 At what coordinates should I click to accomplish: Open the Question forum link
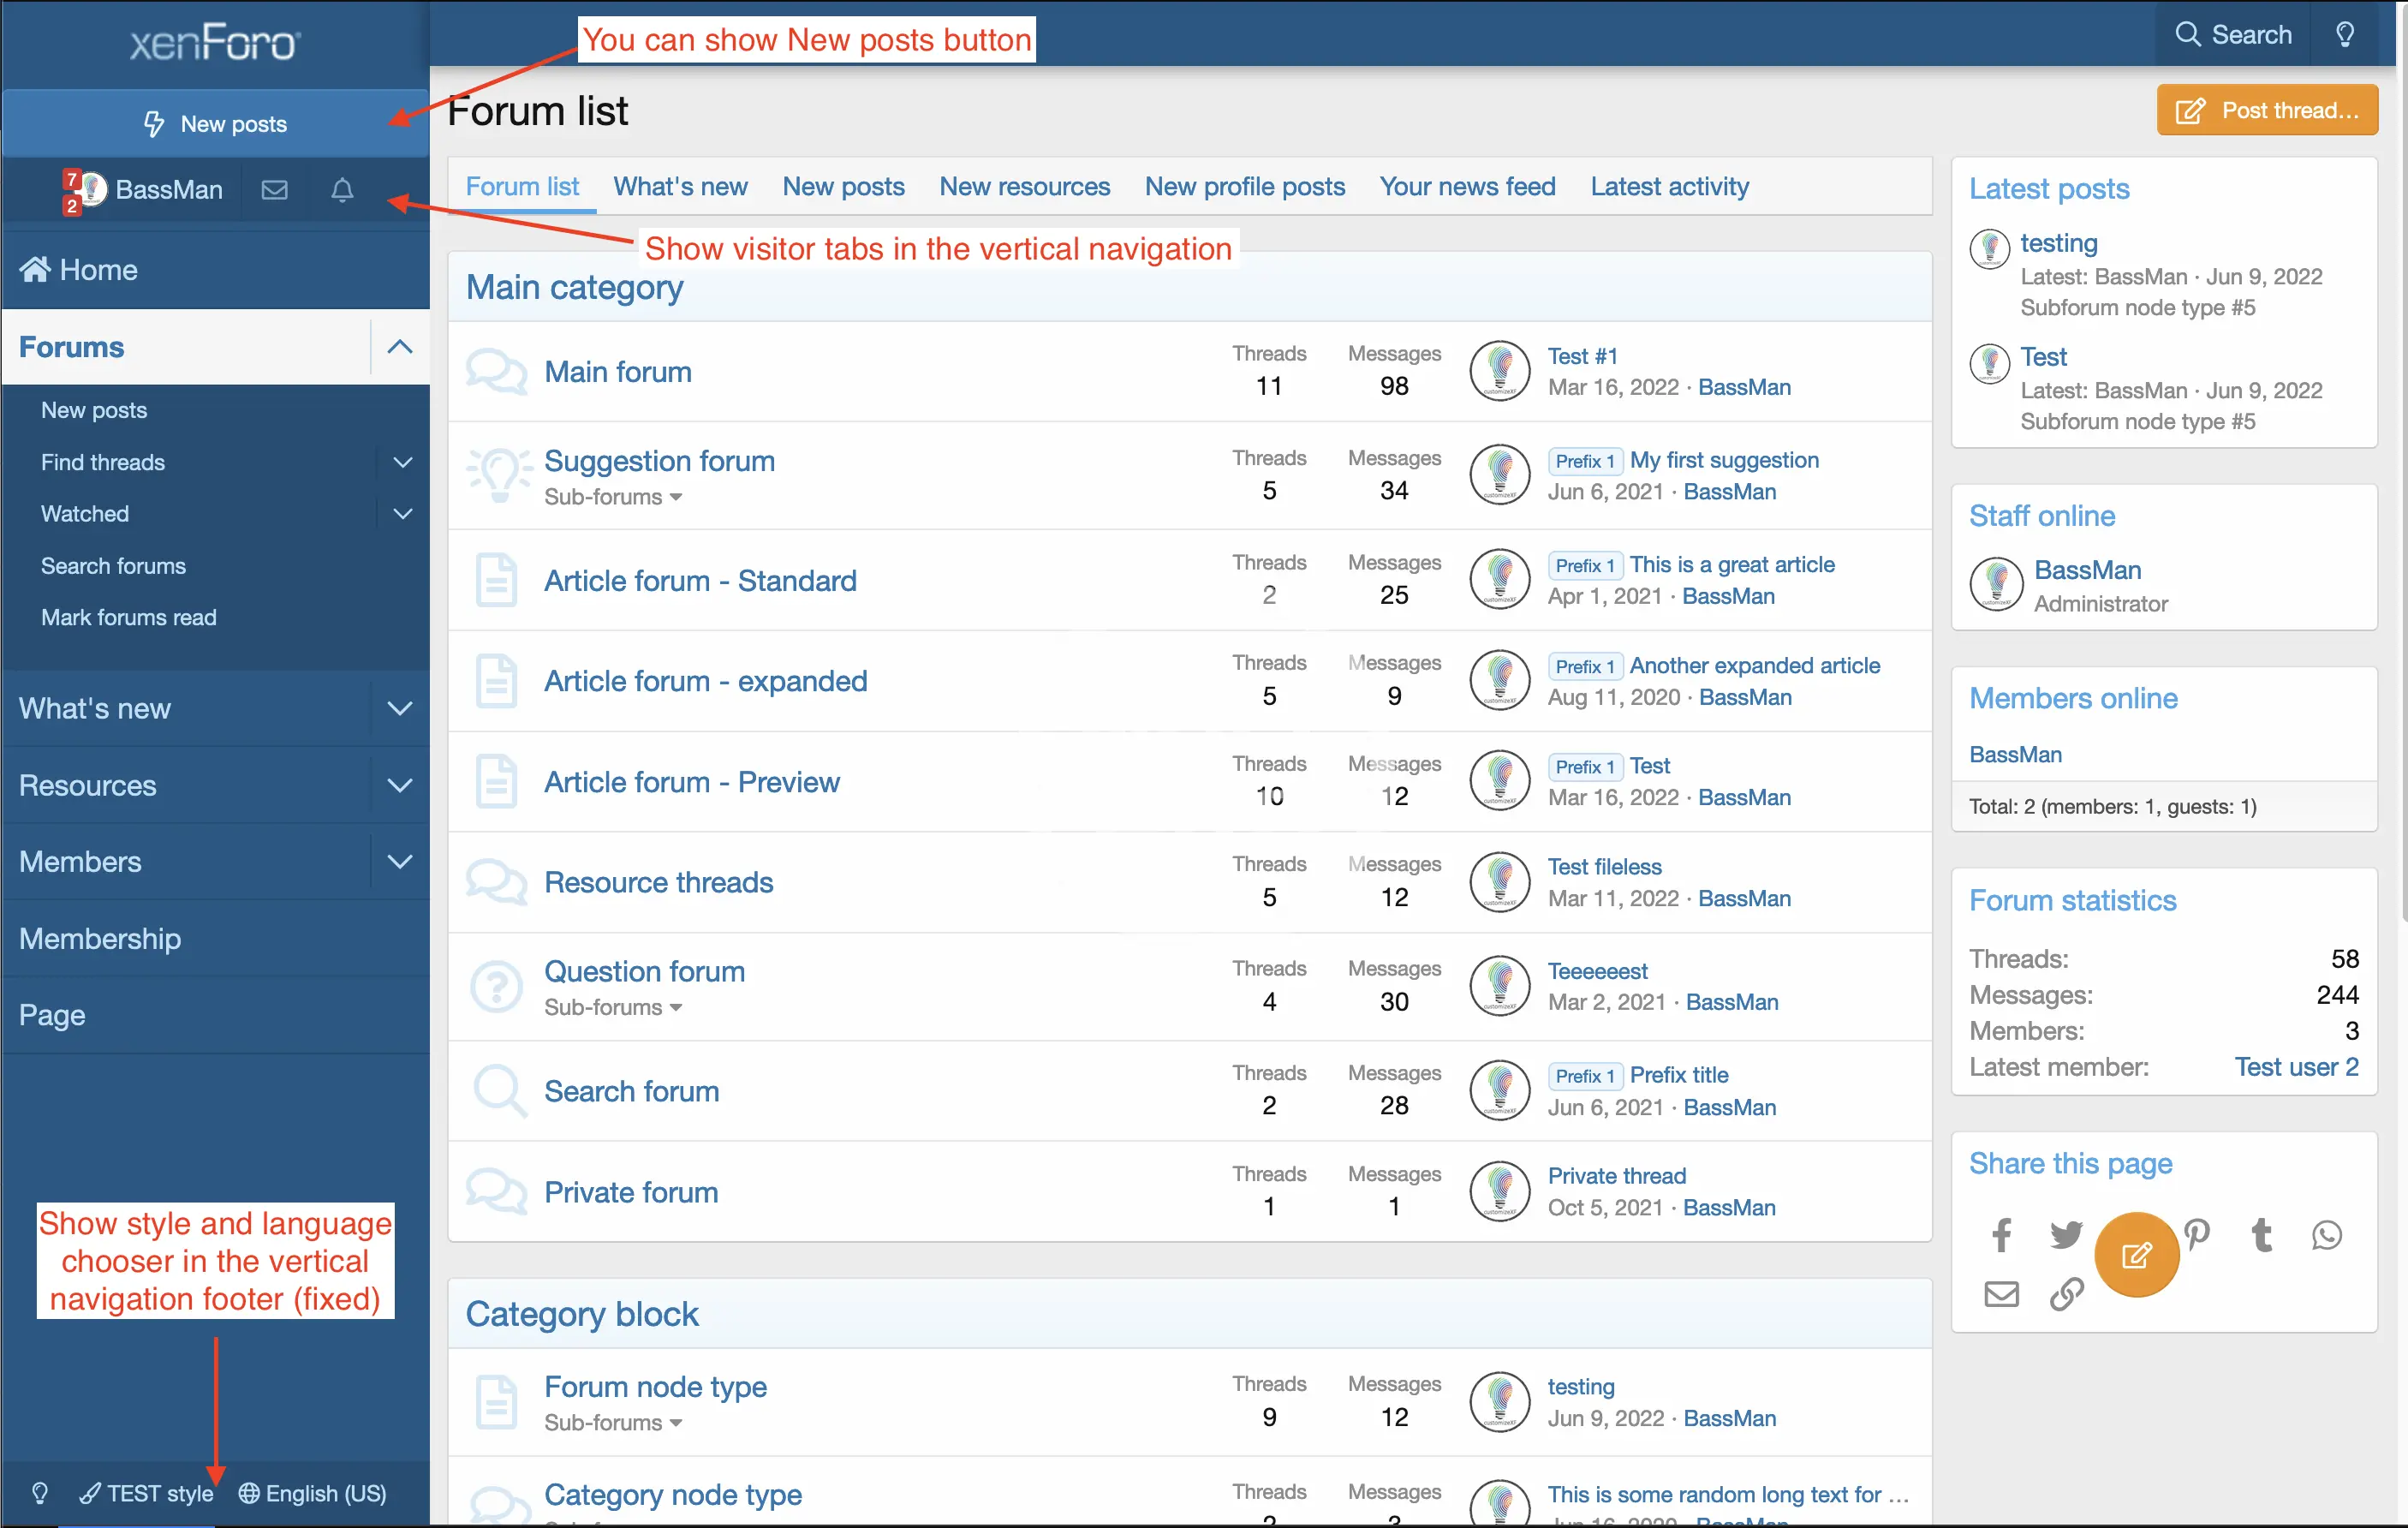coord(644,971)
